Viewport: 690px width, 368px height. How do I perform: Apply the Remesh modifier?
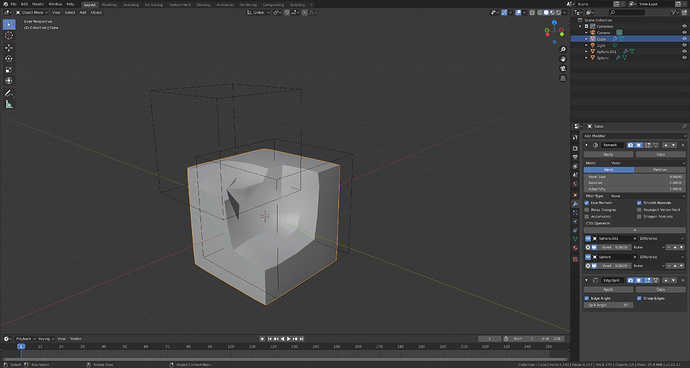(609, 155)
